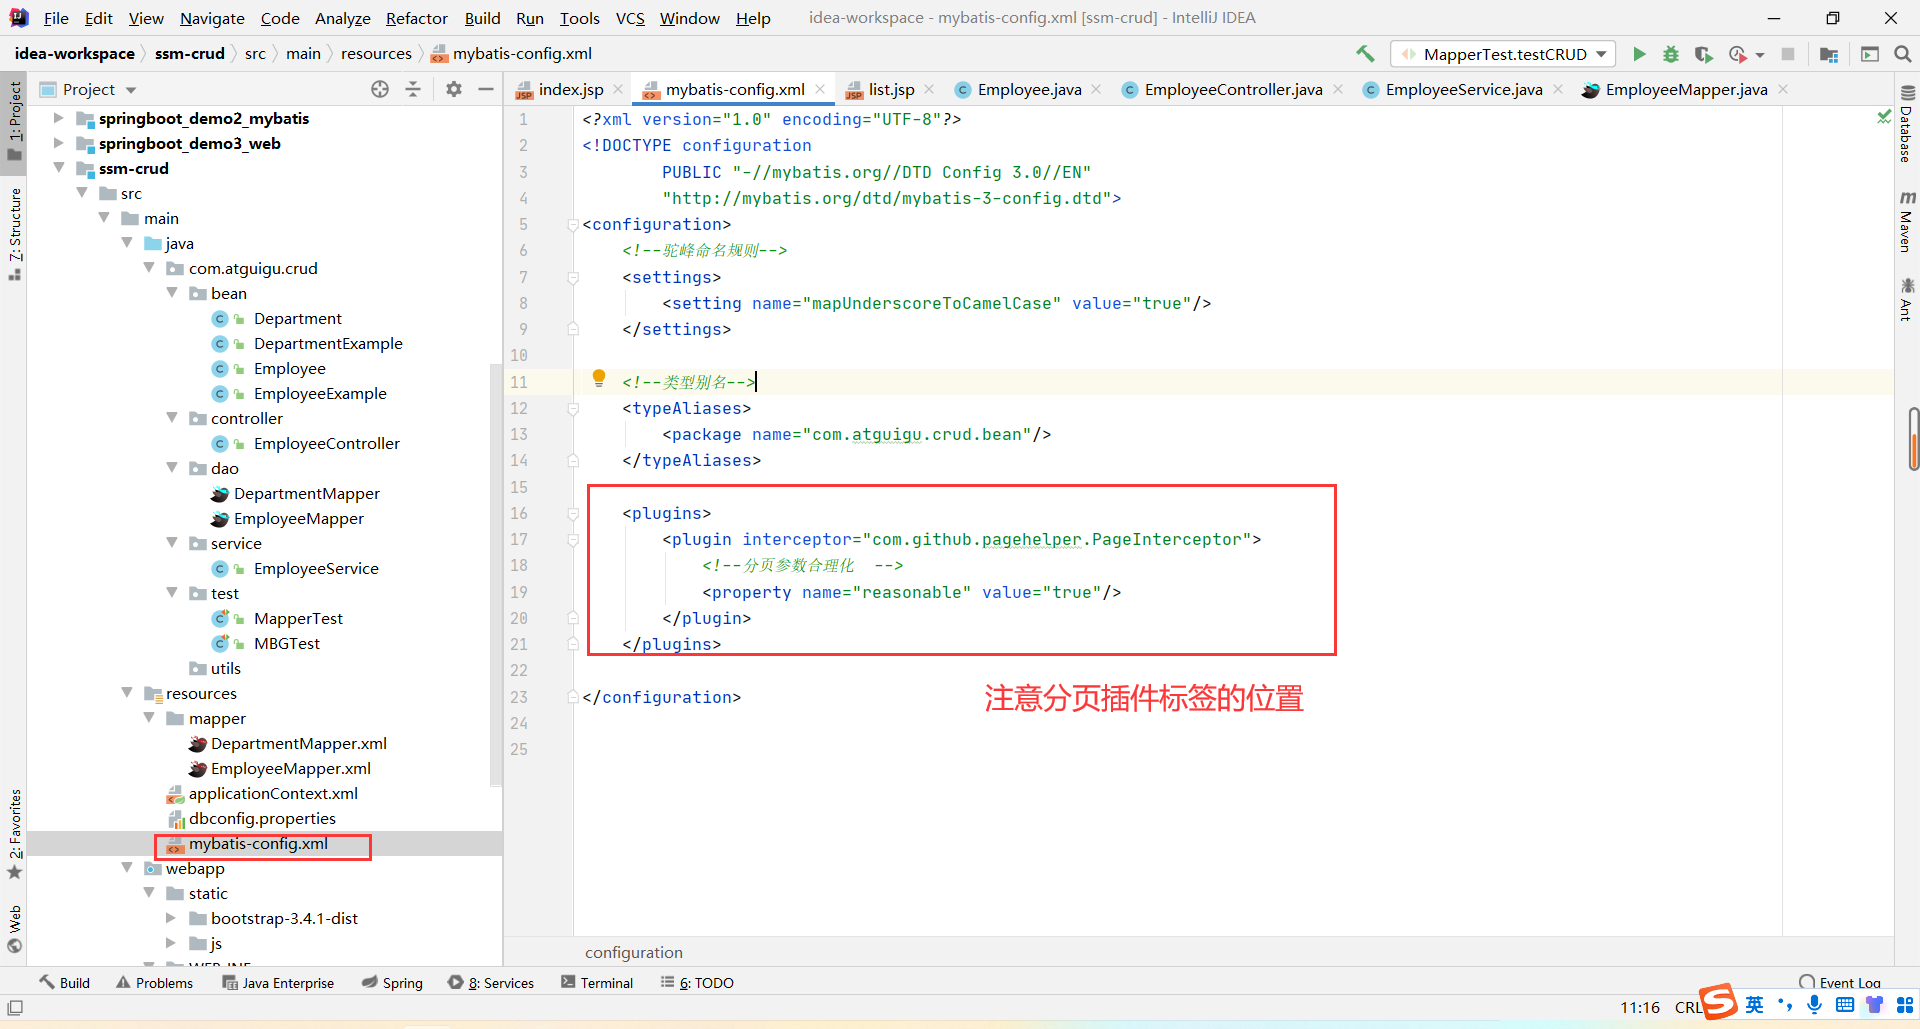The width and height of the screenshot is (1920, 1029).
Task: Click the resources breadcrumb in navigation bar
Action: point(376,54)
